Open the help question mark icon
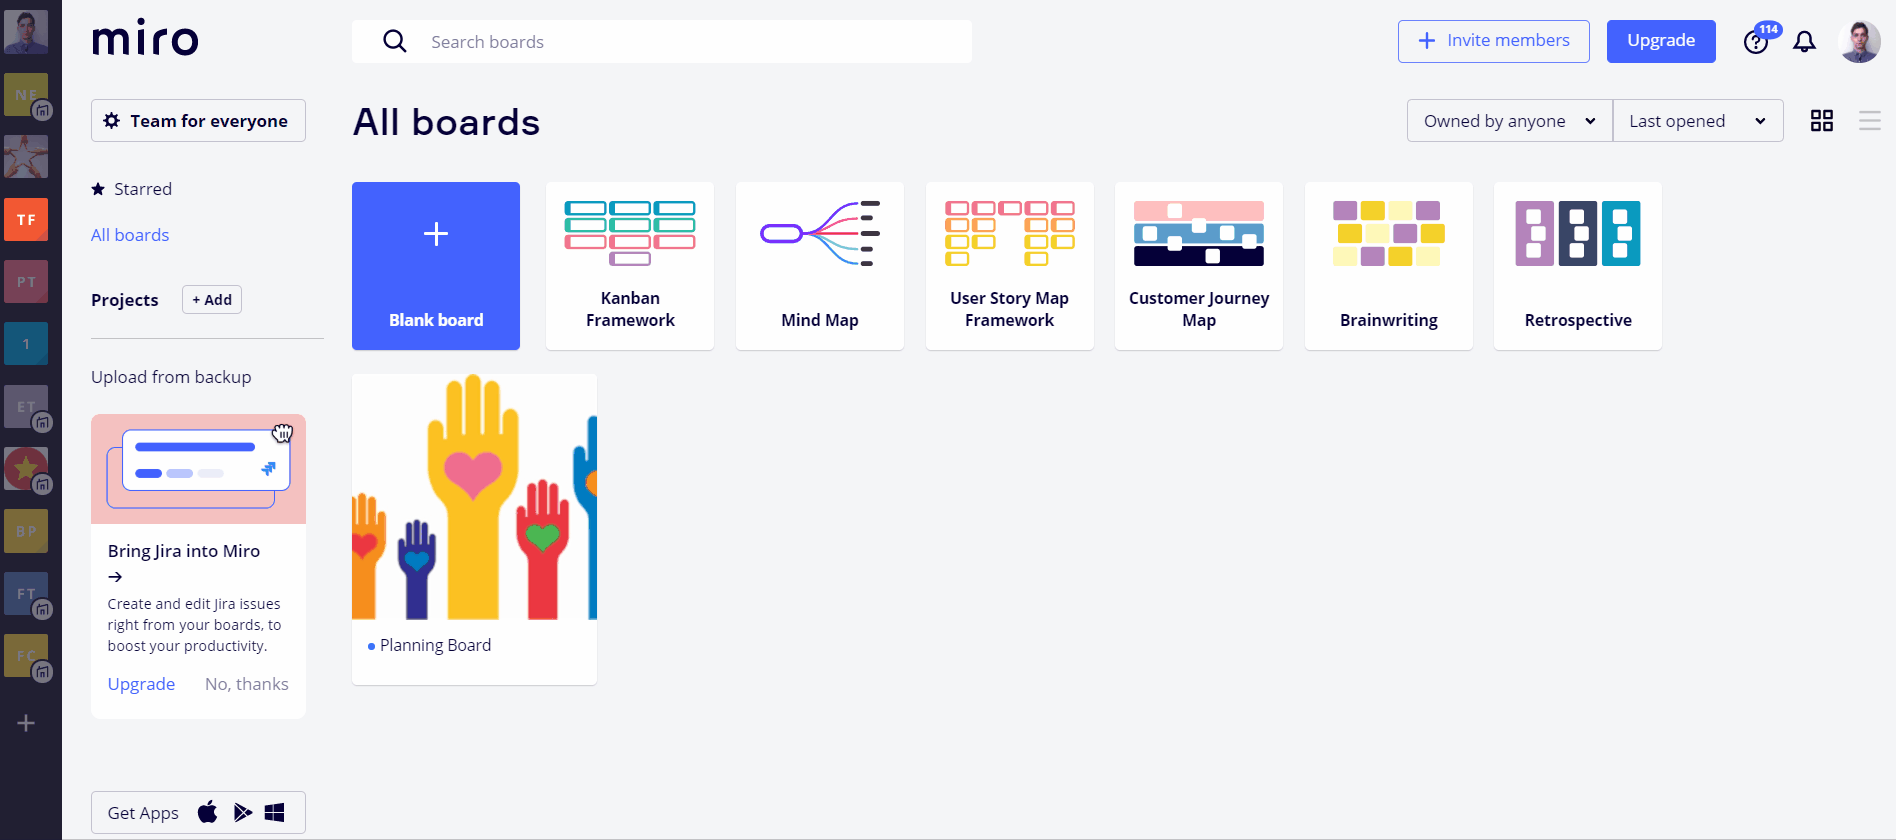This screenshot has width=1896, height=840. 1755,42
